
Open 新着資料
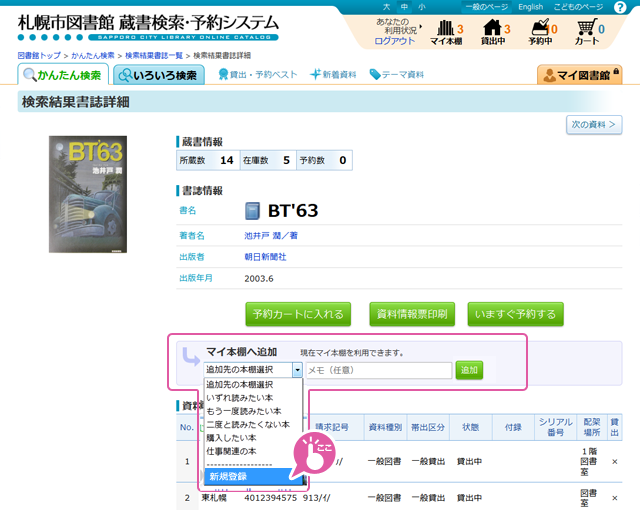tap(333, 75)
